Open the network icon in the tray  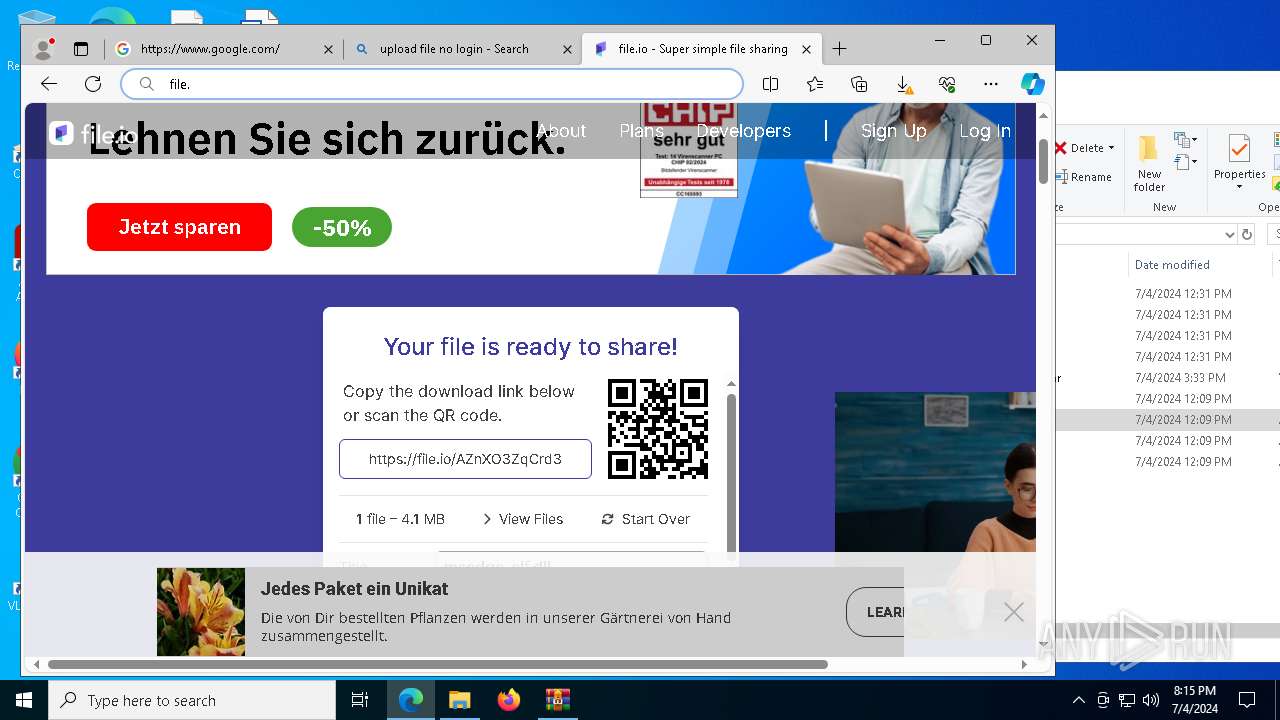[x=1127, y=700]
